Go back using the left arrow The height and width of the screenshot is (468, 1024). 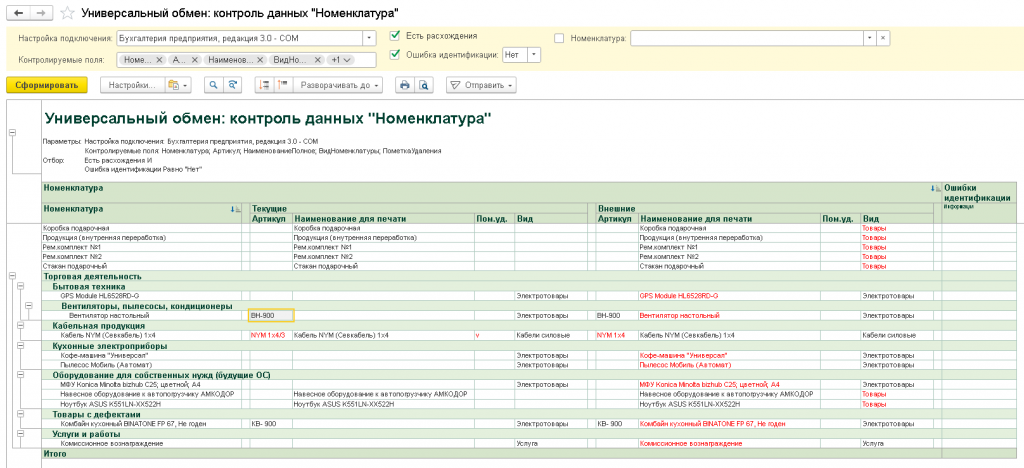(19, 13)
